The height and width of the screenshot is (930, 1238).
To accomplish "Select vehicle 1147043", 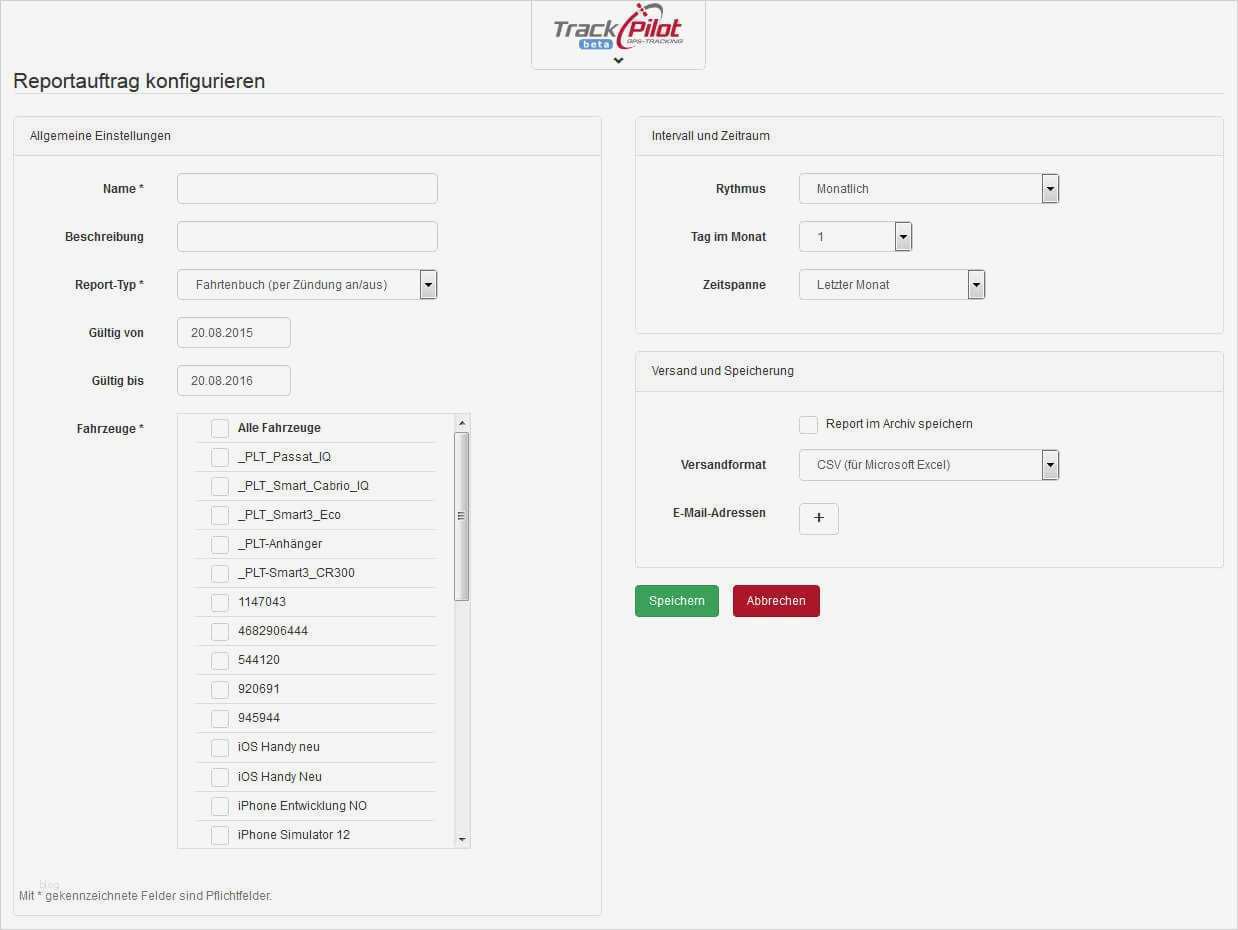I will (219, 602).
